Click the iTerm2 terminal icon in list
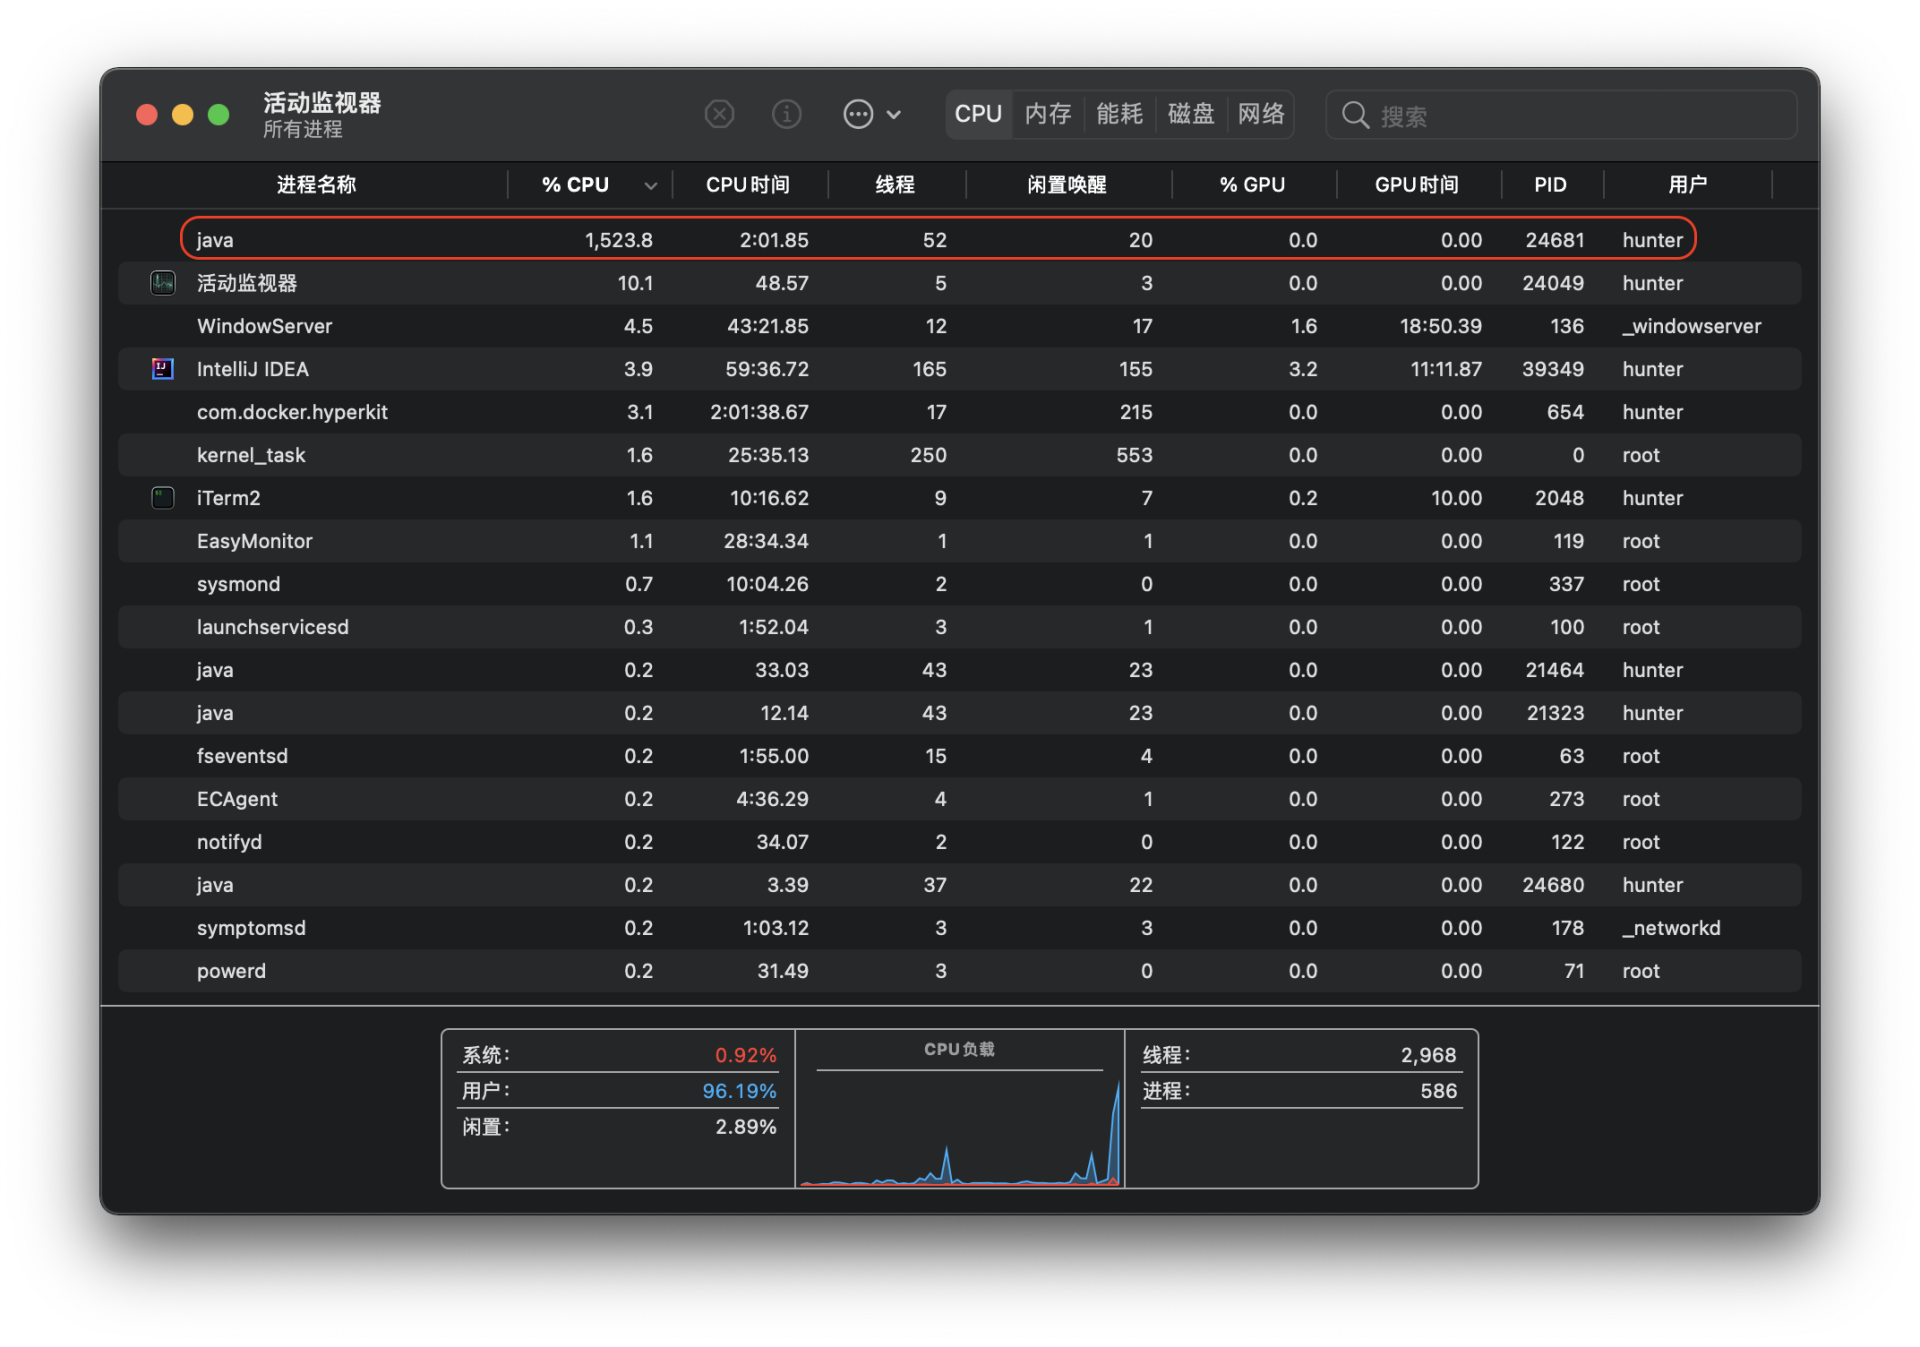This screenshot has height=1347, width=1920. click(162, 498)
